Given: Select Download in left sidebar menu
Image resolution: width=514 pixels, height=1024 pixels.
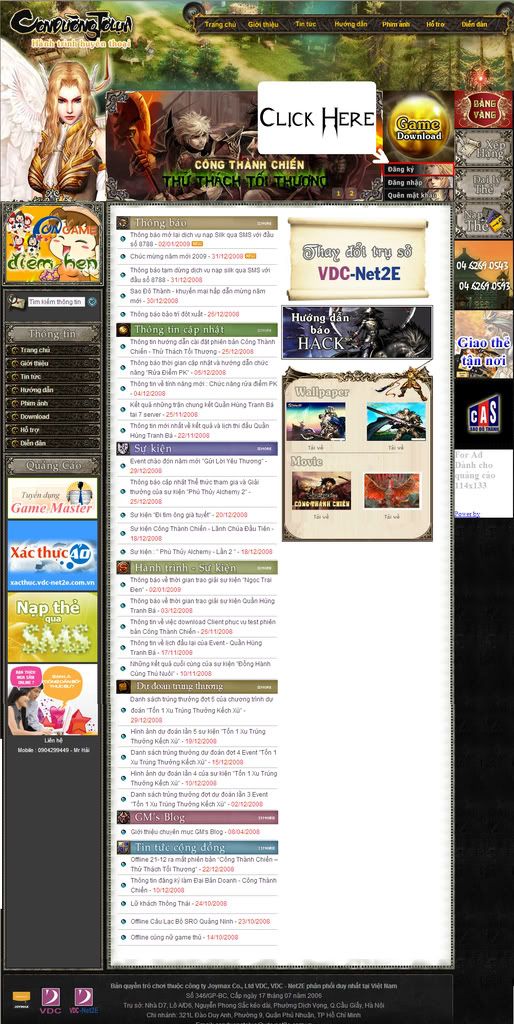Looking at the screenshot, I should pyautogui.click(x=53, y=417).
